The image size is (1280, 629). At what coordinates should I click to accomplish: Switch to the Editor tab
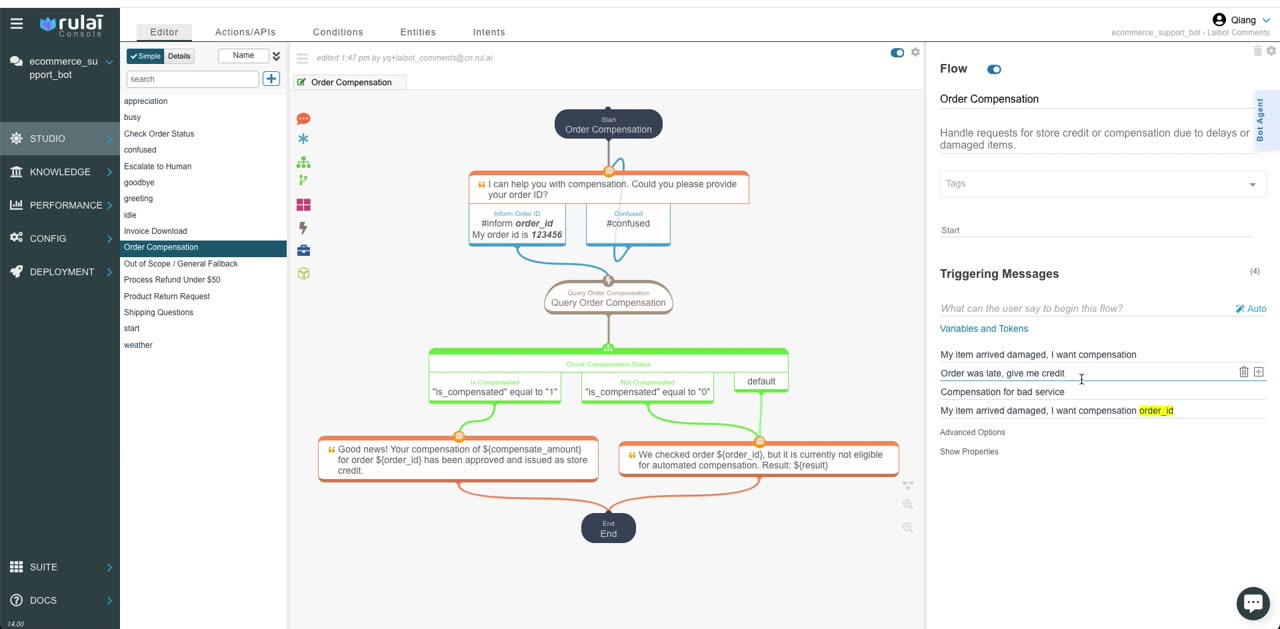point(164,32)
